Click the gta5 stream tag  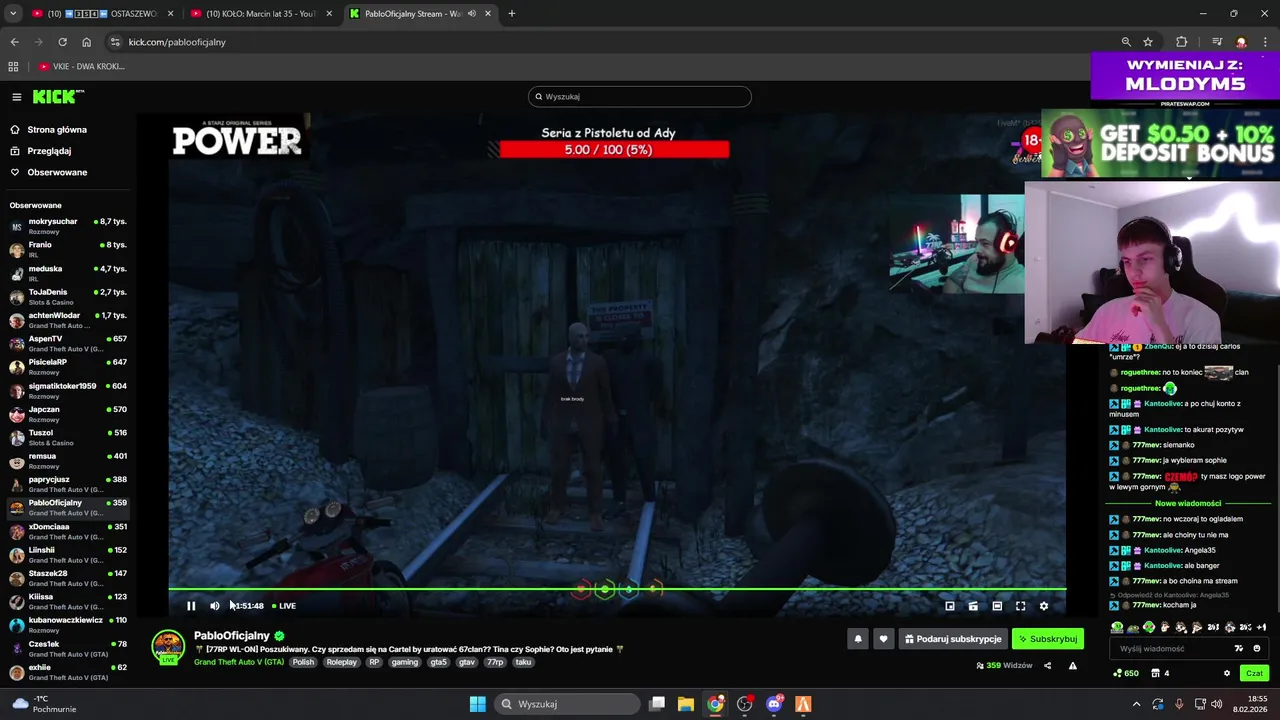coord(438,662)
